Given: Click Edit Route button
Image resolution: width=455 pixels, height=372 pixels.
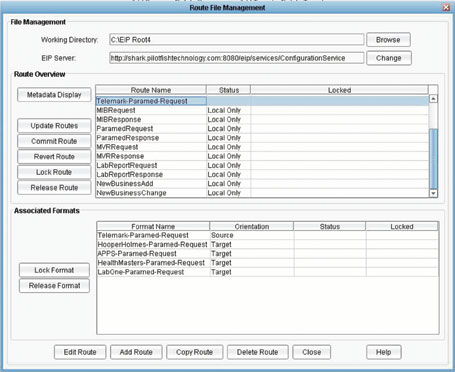Looking at the screenshot, I should (x=80, y=352).
